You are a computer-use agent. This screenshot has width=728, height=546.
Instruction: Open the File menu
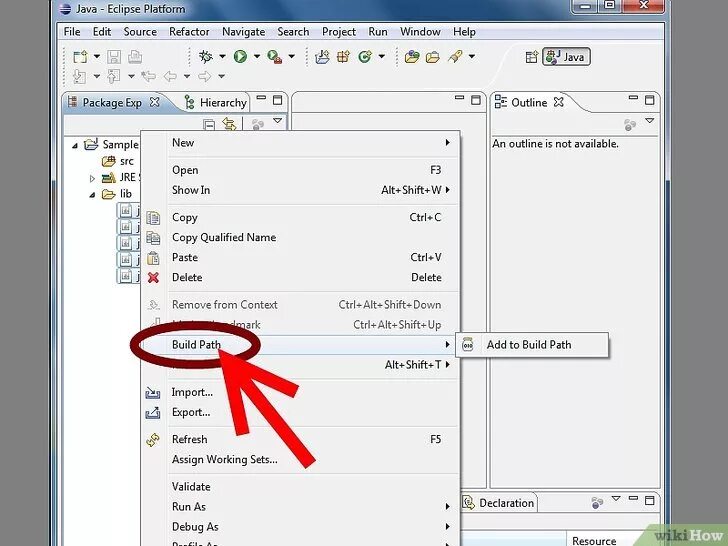72,32
